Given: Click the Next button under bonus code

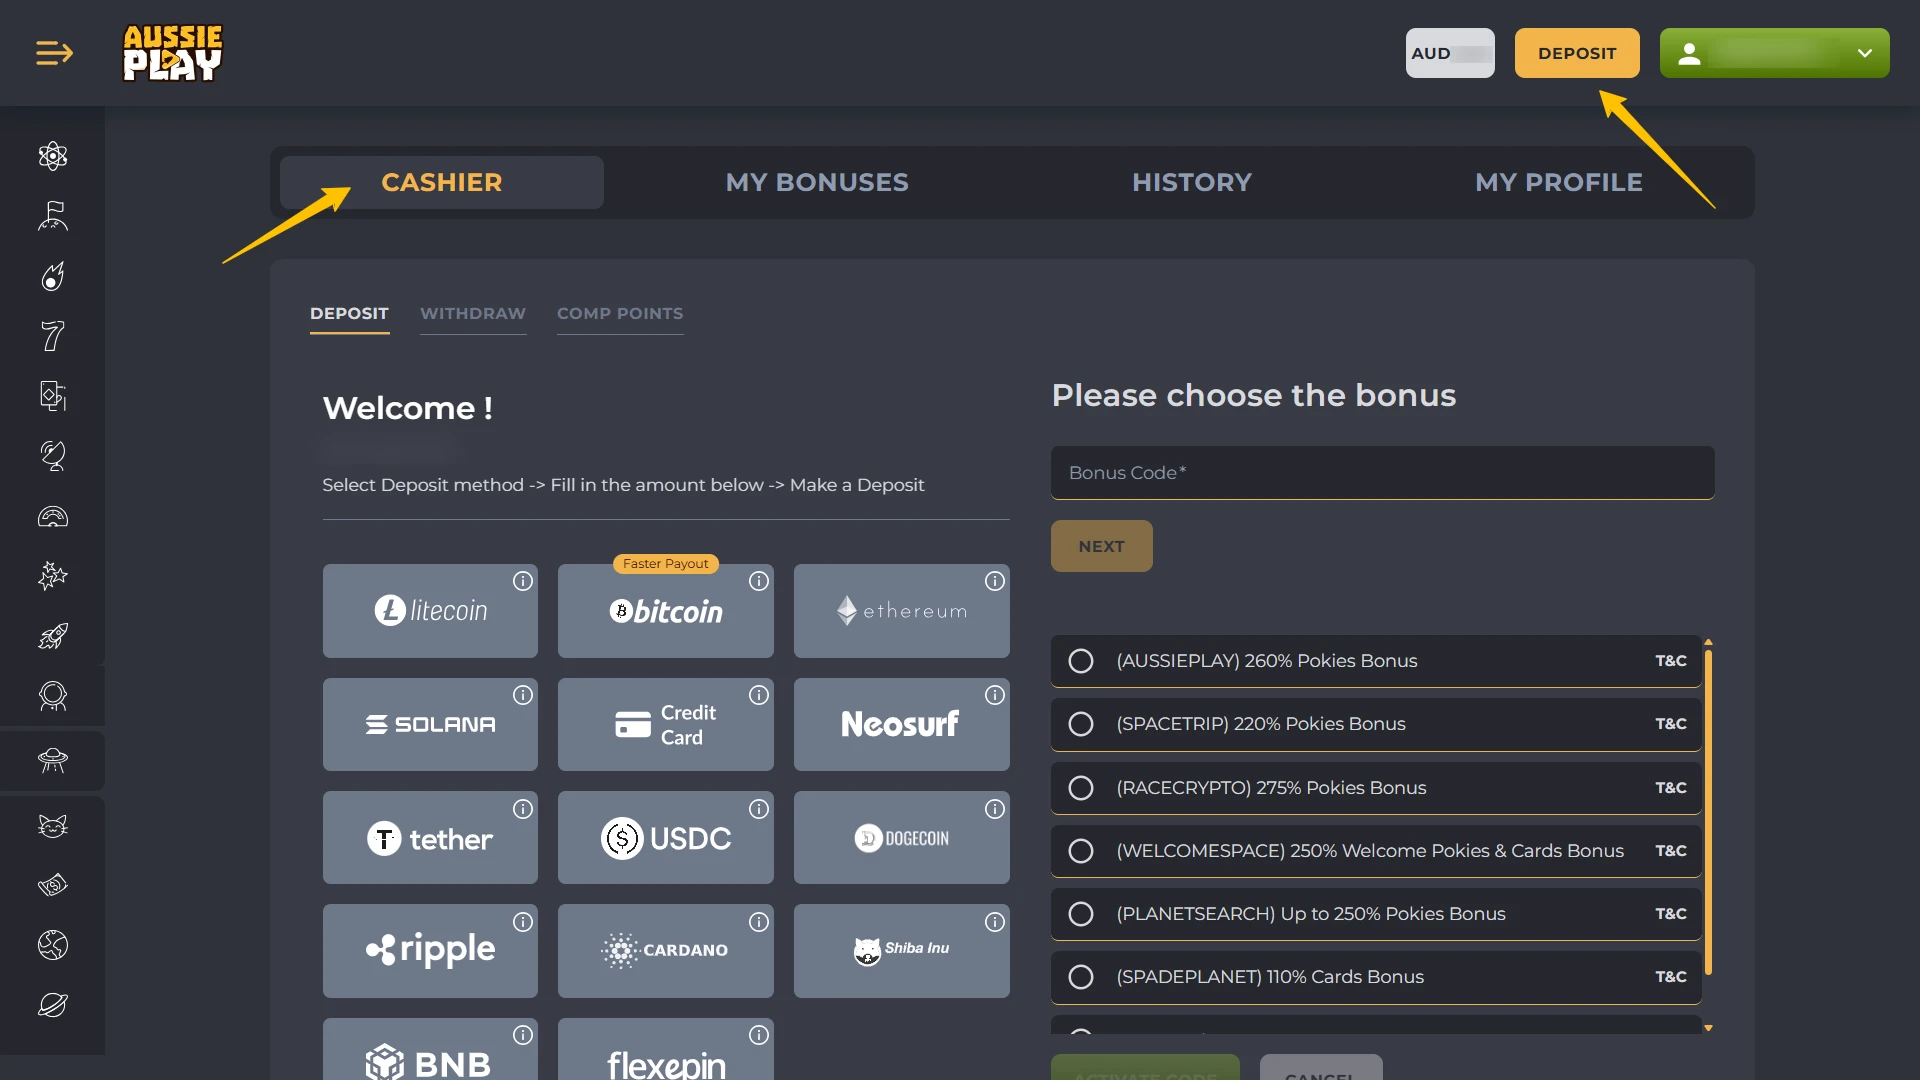Looking at the screenshot, I should pyautogui.click(x=1102, y=546).
